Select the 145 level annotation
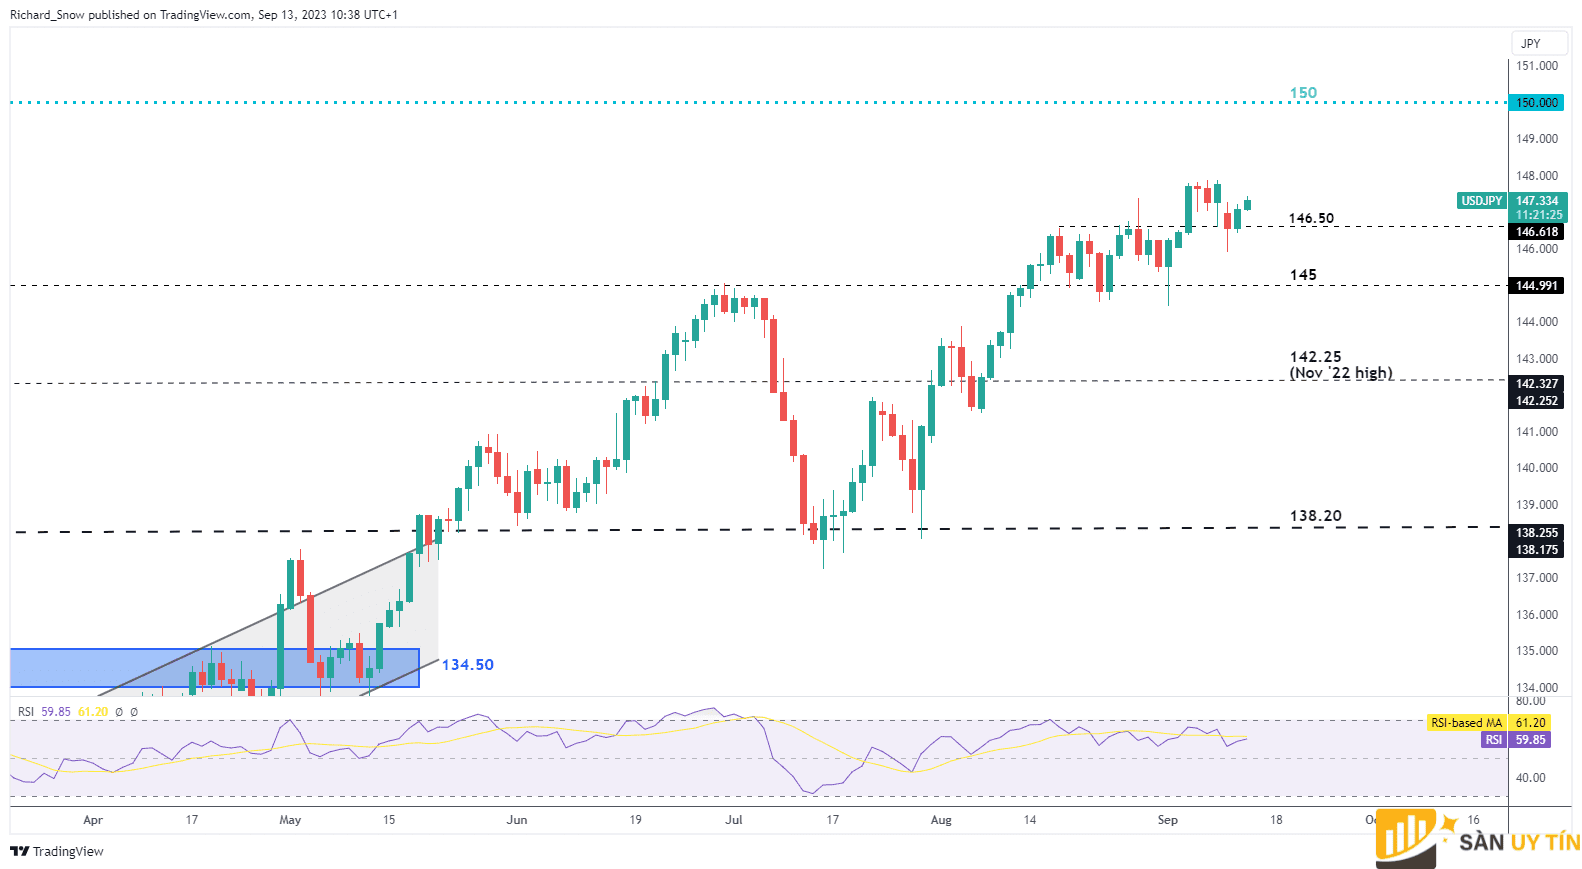Viewport: 1582px width, 869px height. click(x=1303, y=275)
